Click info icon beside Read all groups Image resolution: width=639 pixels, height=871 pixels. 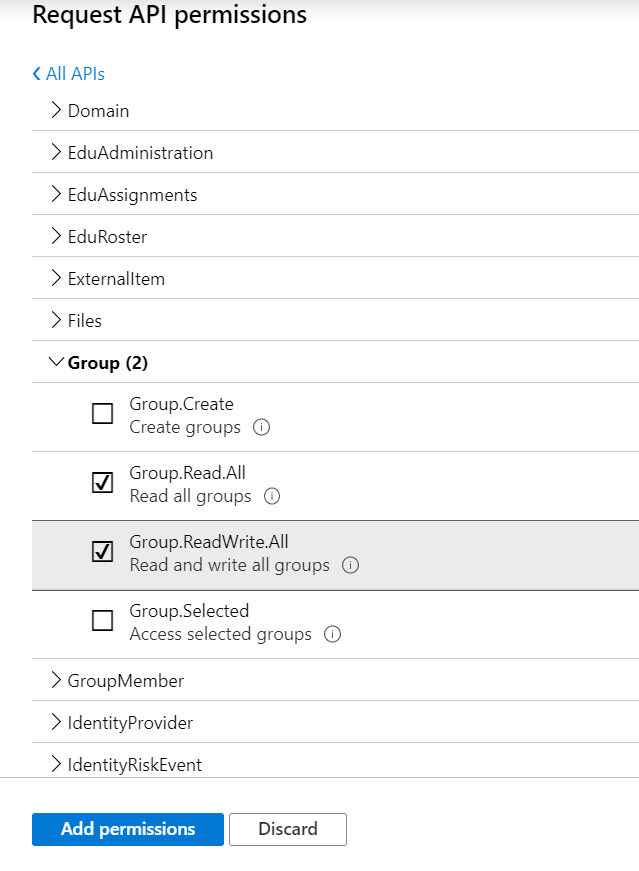[272, 496]
